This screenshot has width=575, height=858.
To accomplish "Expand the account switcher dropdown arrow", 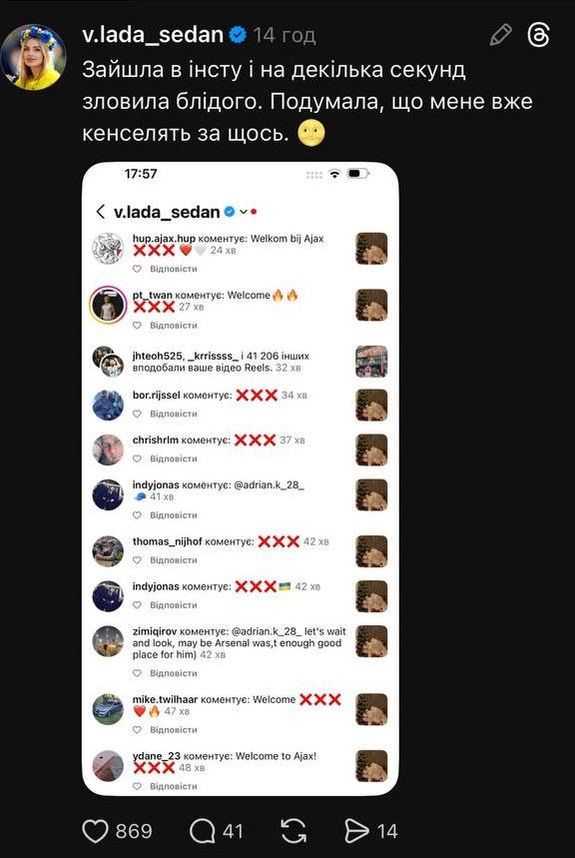I will tap(243, 212).
